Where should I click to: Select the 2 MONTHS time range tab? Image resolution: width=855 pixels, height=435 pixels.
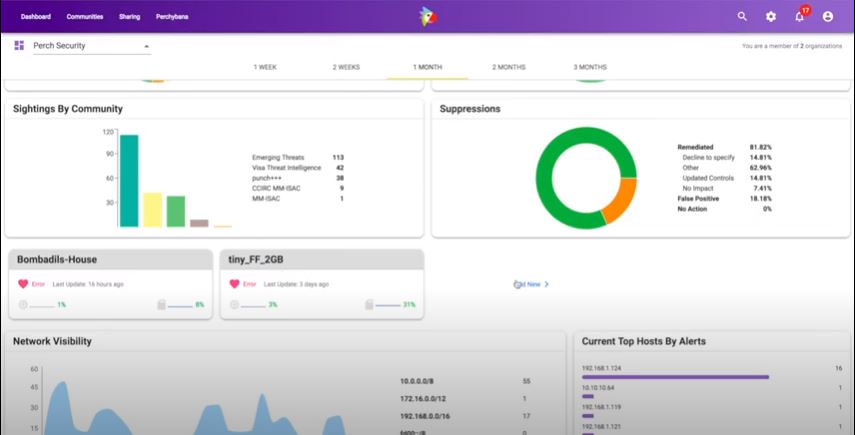509,67
